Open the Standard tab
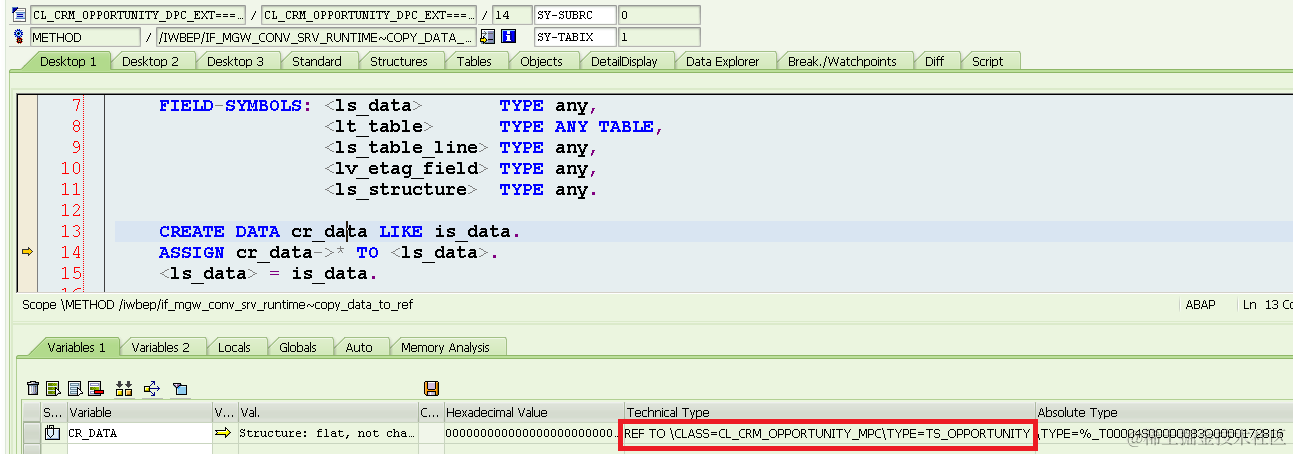Screen dimensions: 1293x454 pyautogui.click(x=316, y=61)
